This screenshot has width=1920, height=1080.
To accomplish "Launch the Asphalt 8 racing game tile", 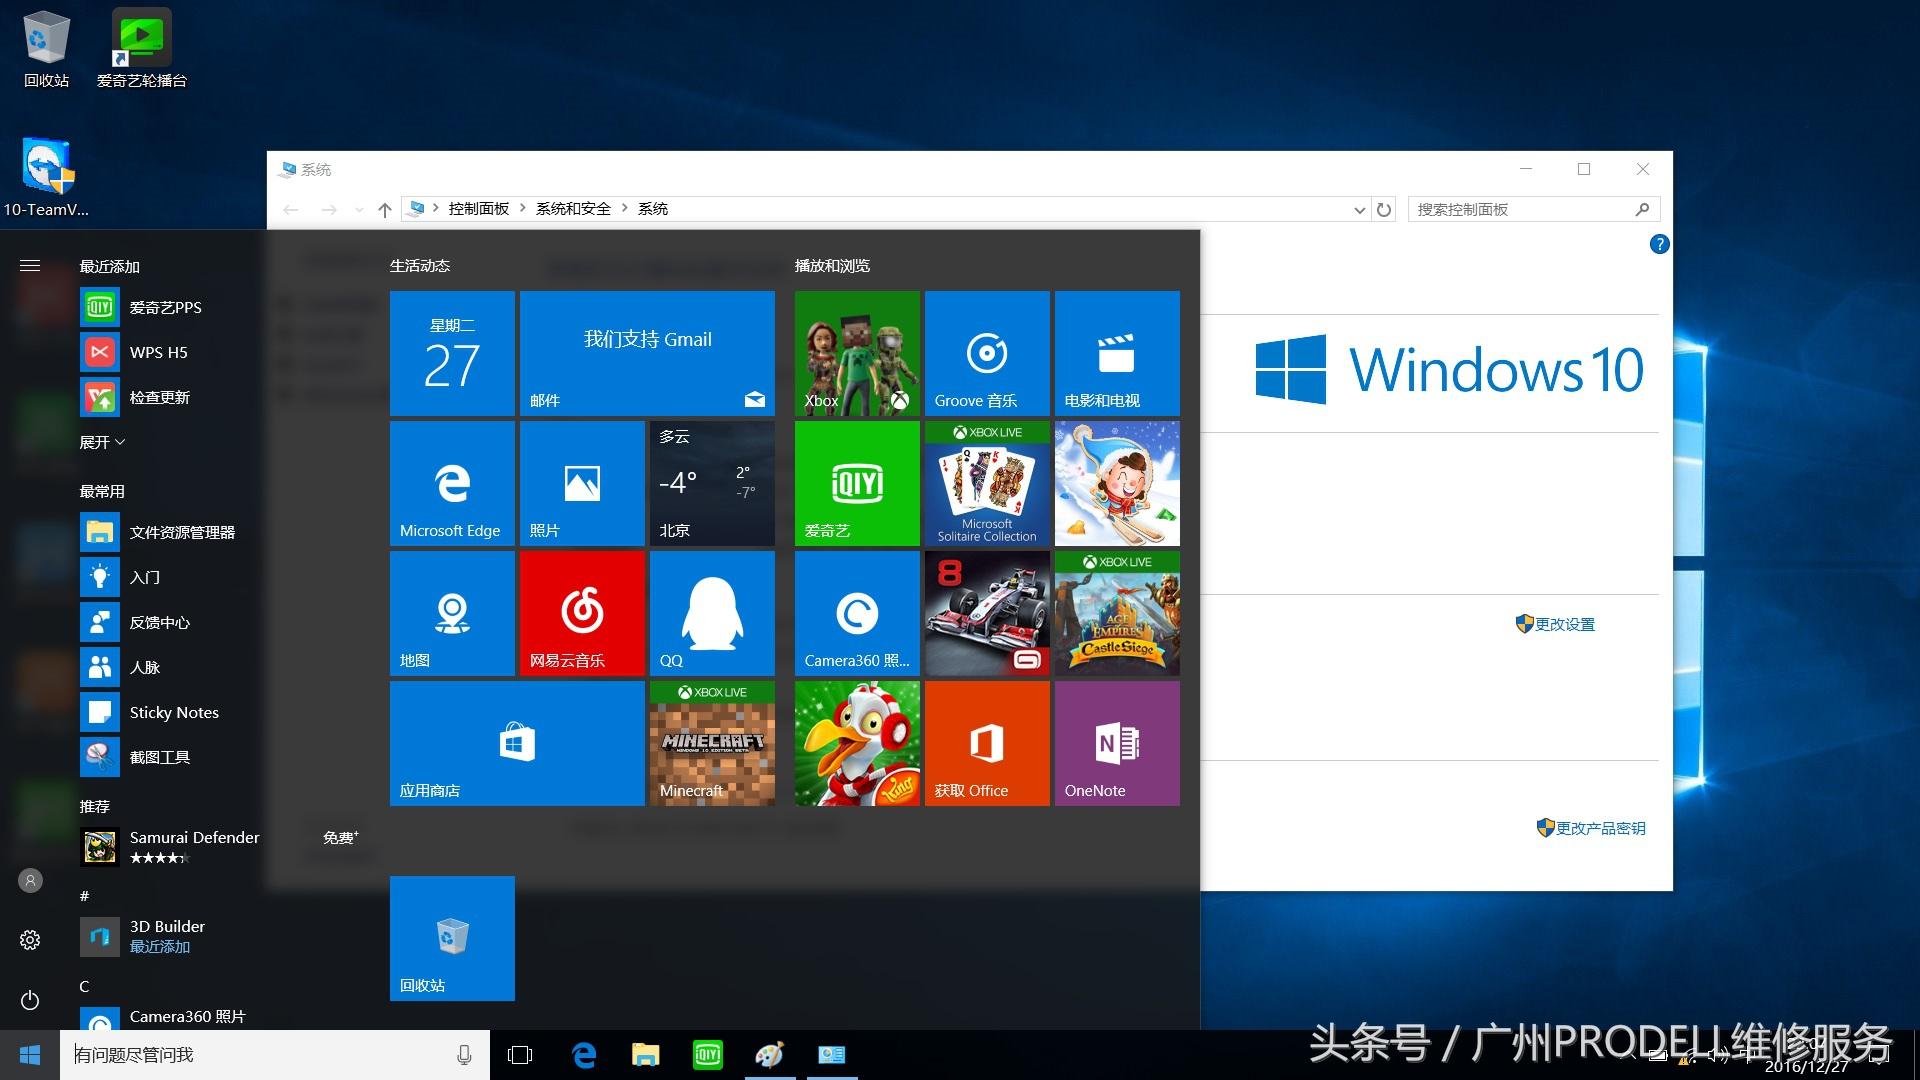I will coord(987,613).
